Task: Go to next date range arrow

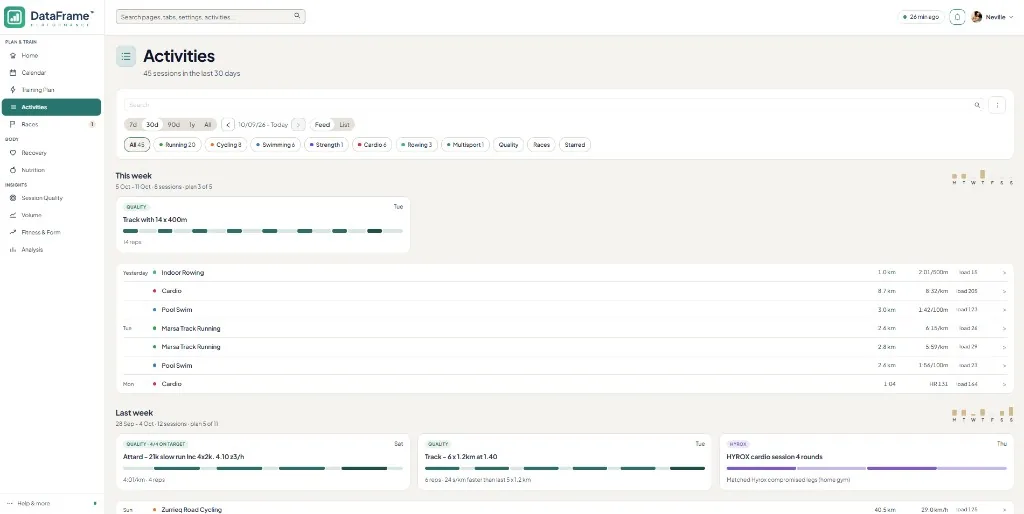Action: [298, 125]
